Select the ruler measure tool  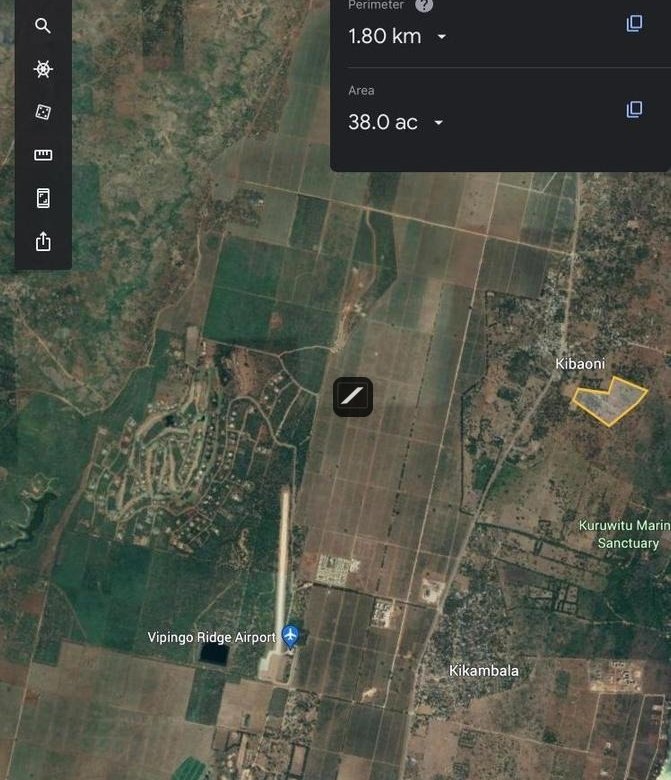[43, 155]
